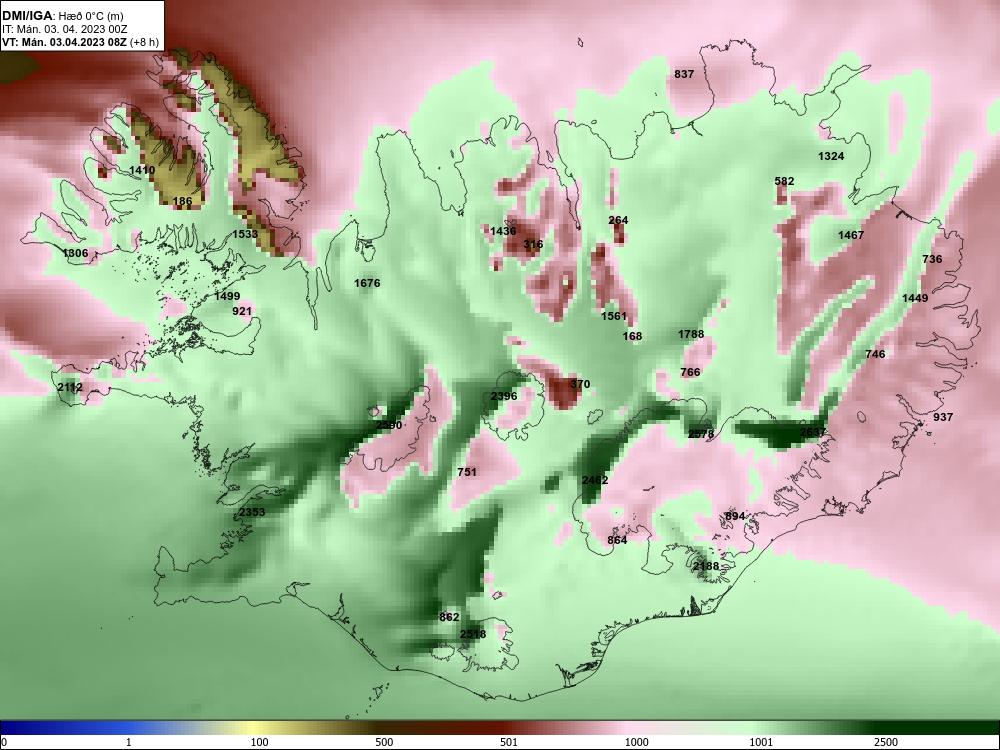Click the height value 2396
The width and height of the screenshot is (1000, 750).
pyautogui.click(x=504, y=396)
